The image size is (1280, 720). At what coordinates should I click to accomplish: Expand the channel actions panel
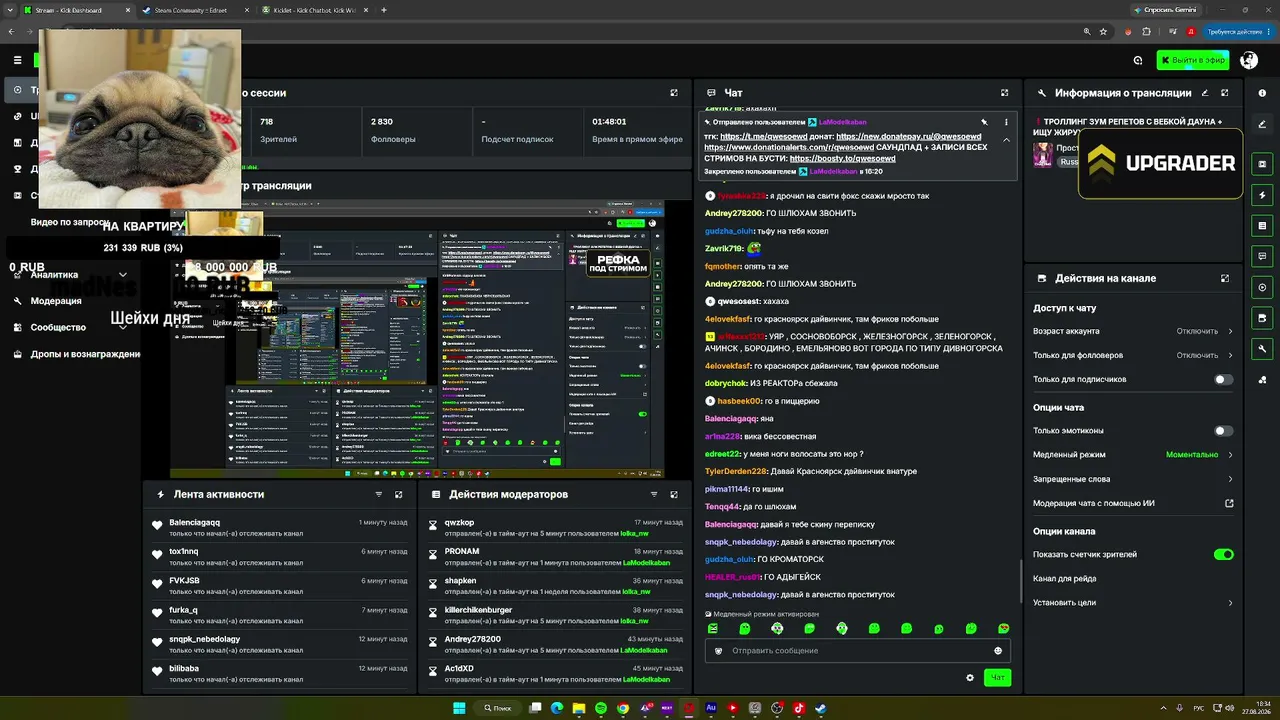[x=1225, y=278]
